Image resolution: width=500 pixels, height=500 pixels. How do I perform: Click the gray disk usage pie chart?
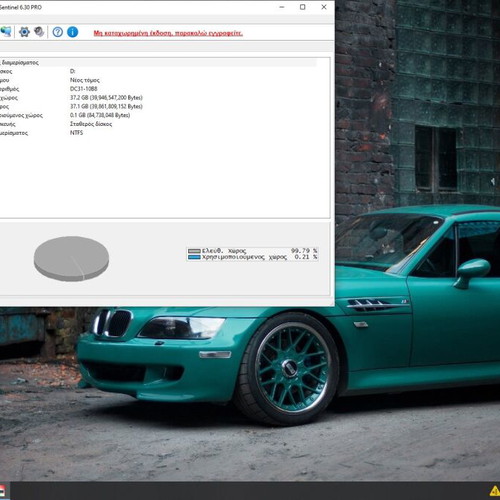pos(71,259)
